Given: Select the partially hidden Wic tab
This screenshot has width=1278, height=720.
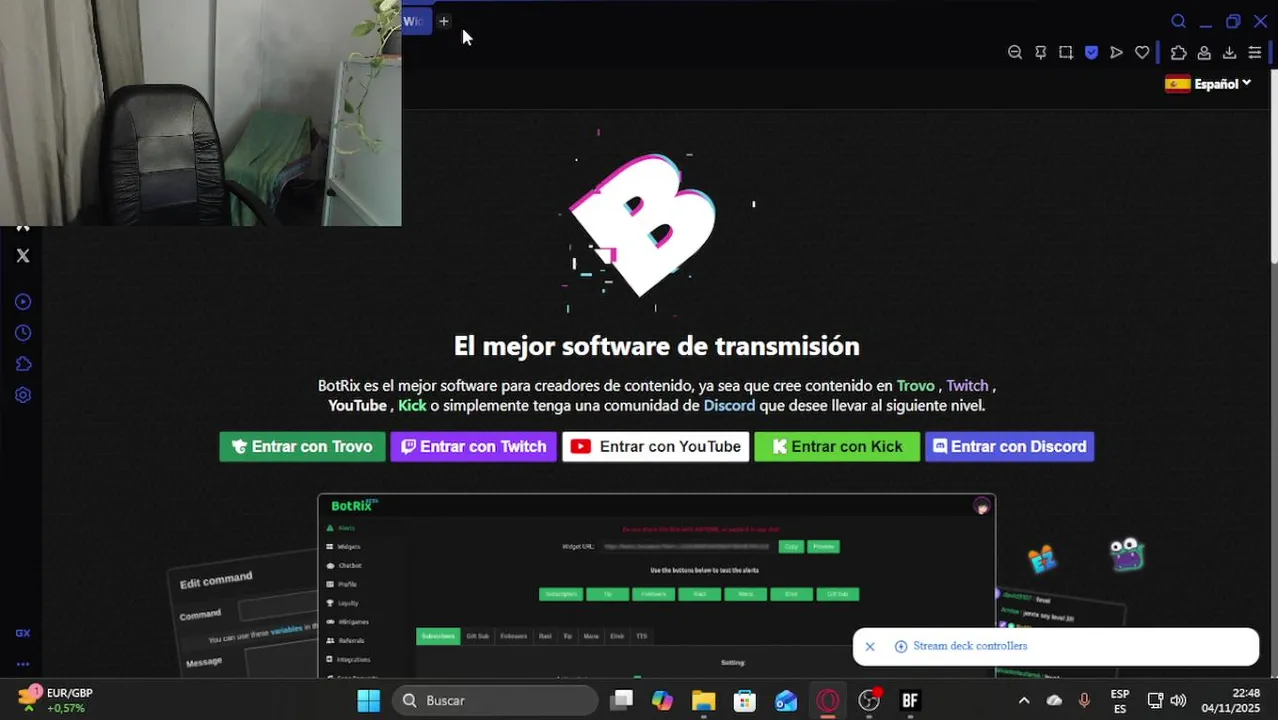Looking at the screenshot, I should click(x=416, y=21).
